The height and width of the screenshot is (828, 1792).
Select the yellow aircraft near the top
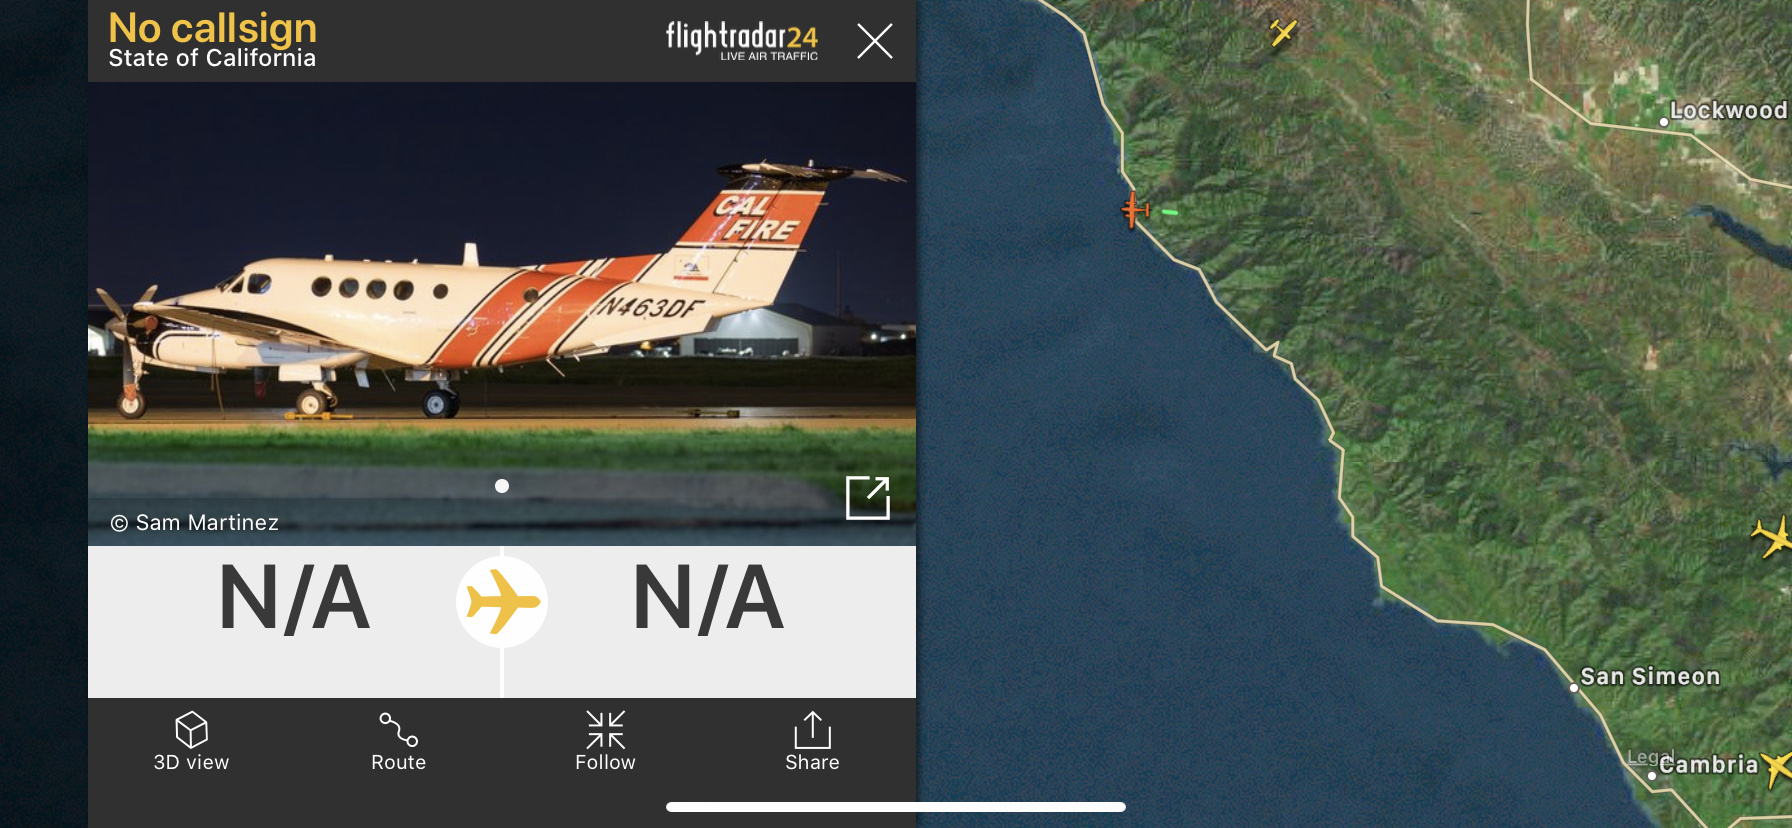(1283, 33)
